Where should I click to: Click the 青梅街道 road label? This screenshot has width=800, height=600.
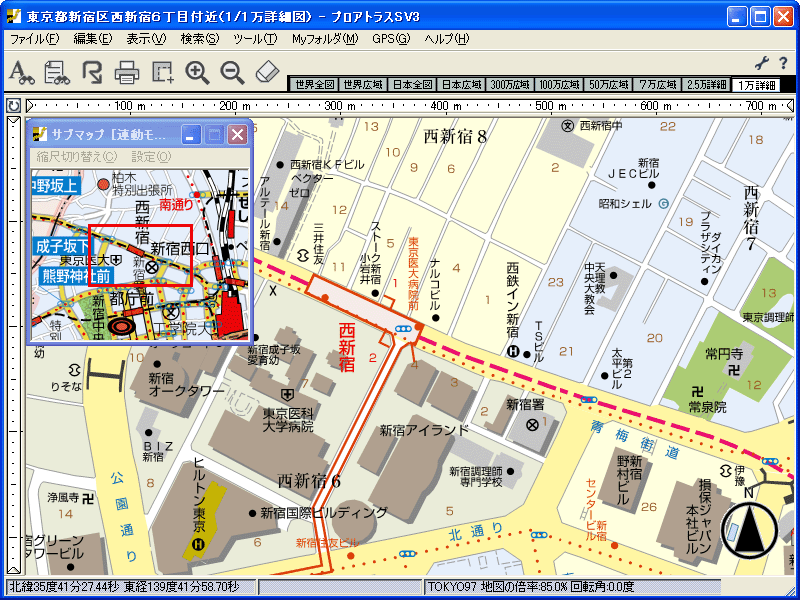tap(636, 438)
